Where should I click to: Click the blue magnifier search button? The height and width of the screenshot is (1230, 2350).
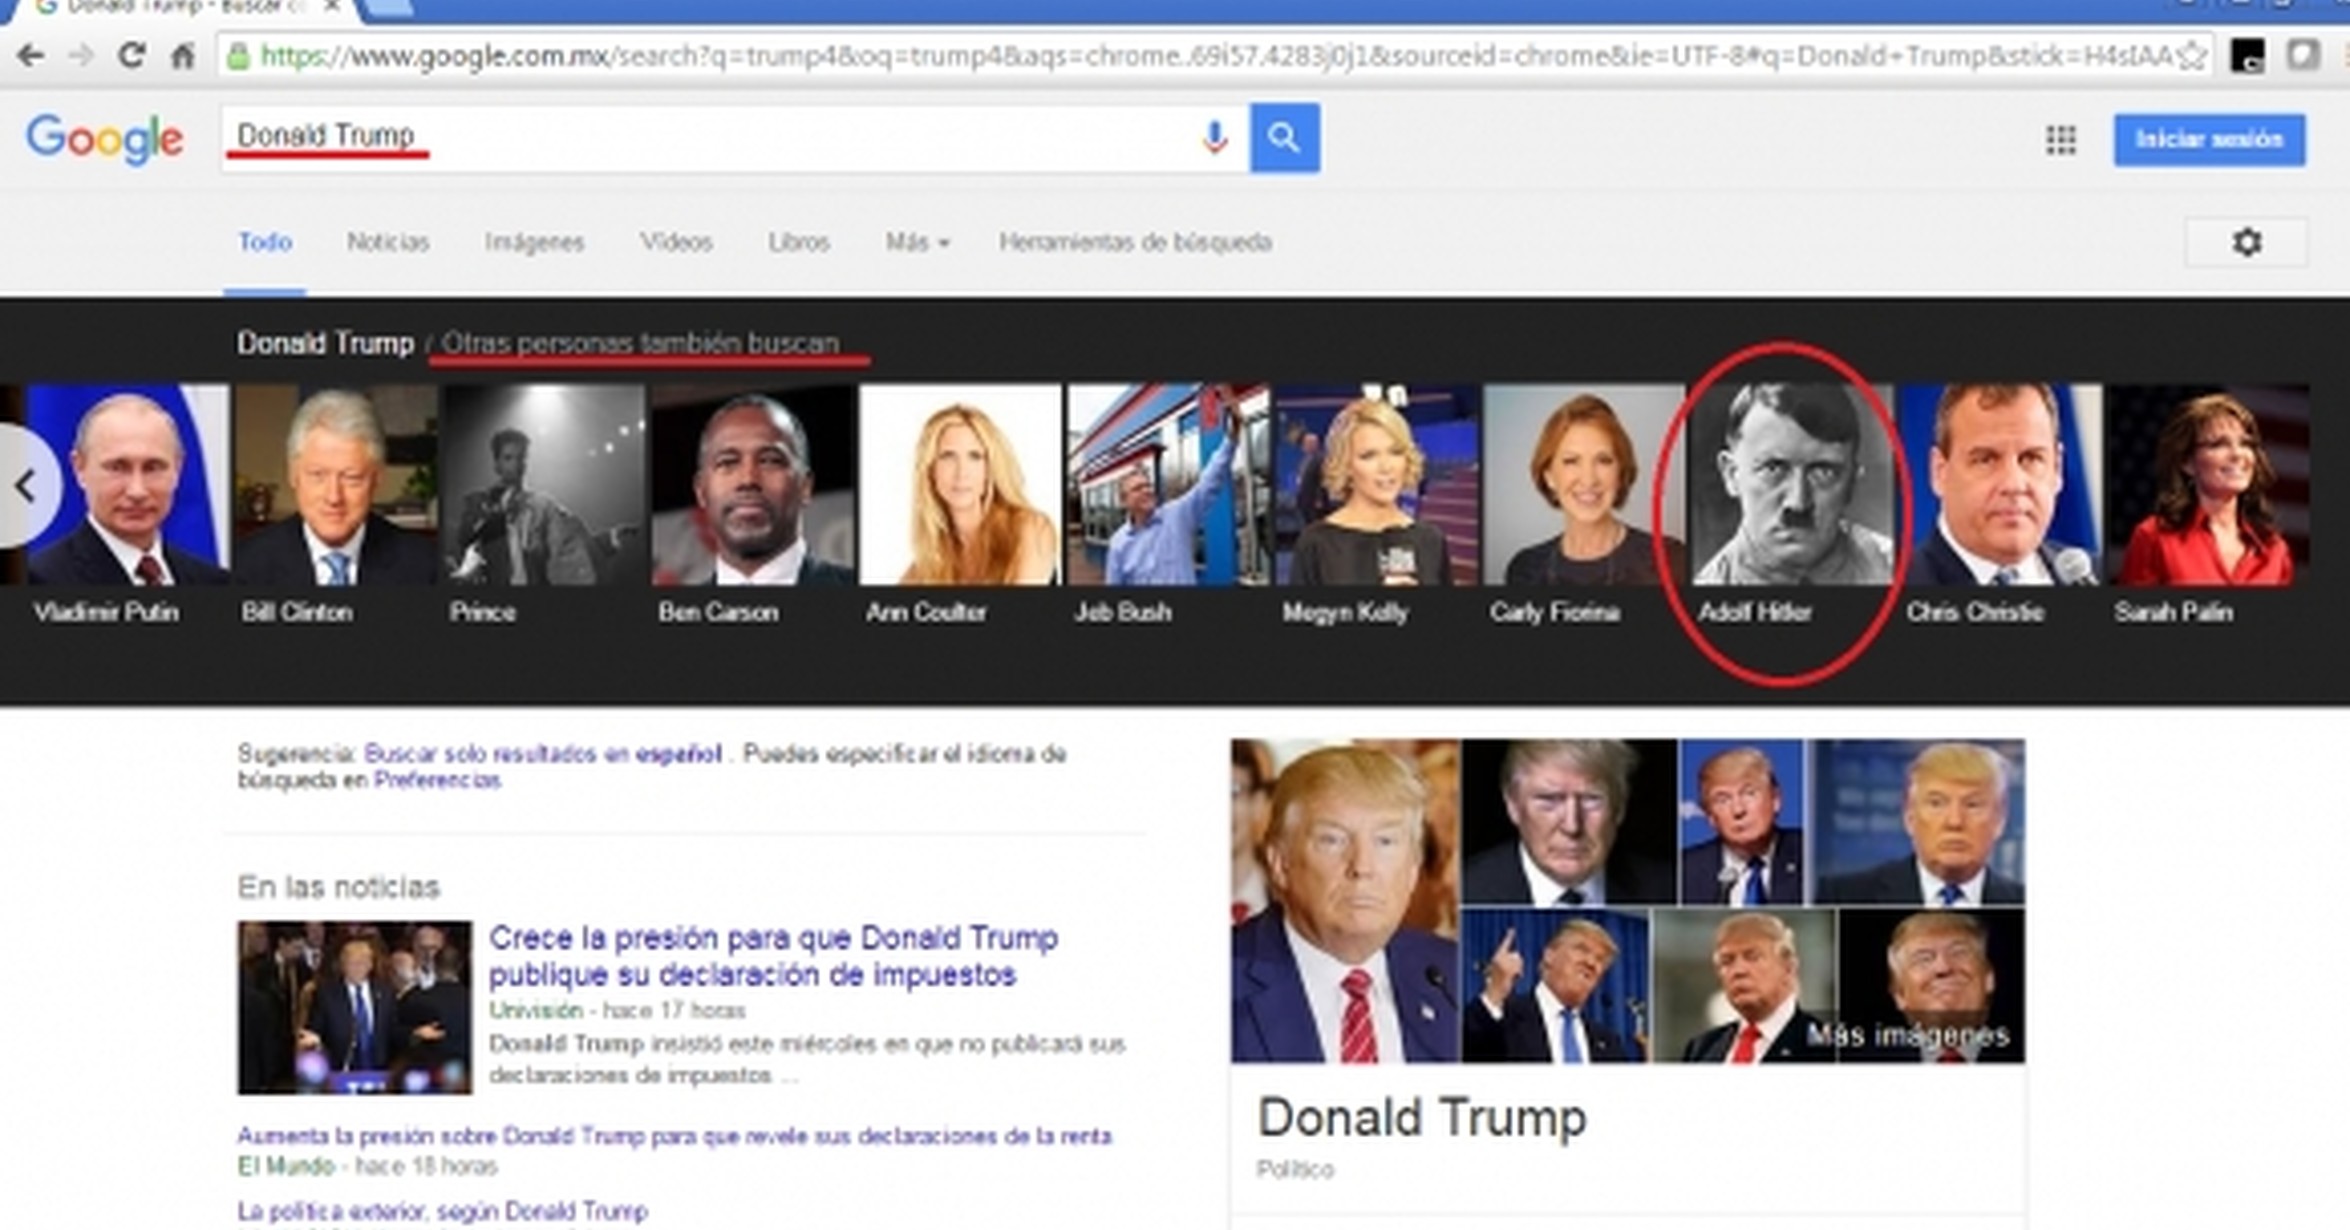pos(1284,138)
